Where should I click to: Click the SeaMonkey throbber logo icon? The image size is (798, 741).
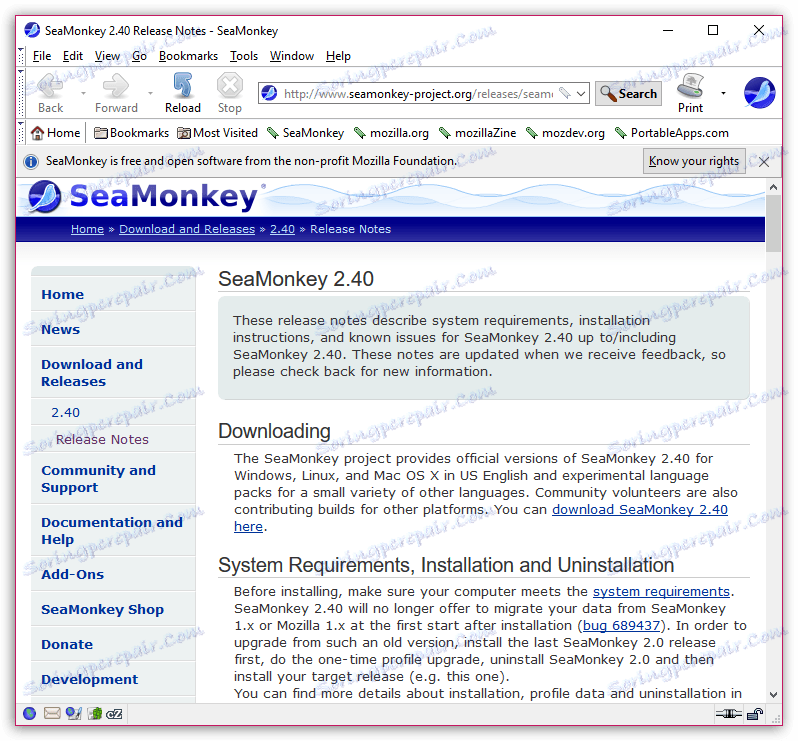pyautogui.click(x=759, y=93)
